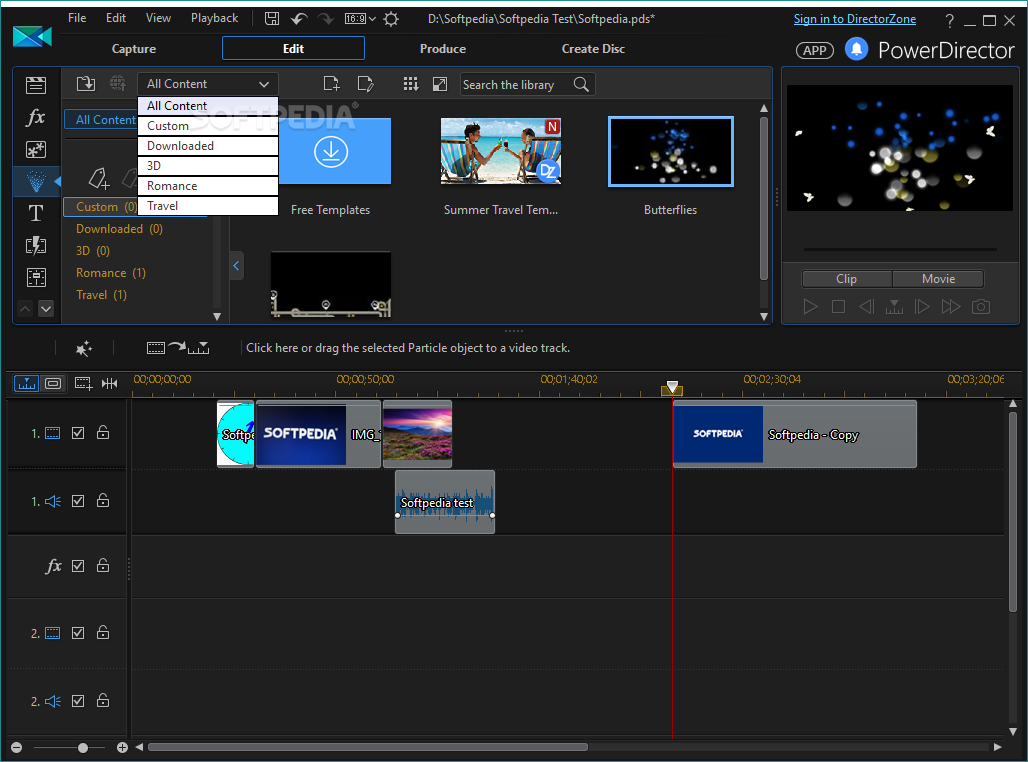Click the undo arrow icon
Screen dimensions: 1028x762
pos(299,18)
